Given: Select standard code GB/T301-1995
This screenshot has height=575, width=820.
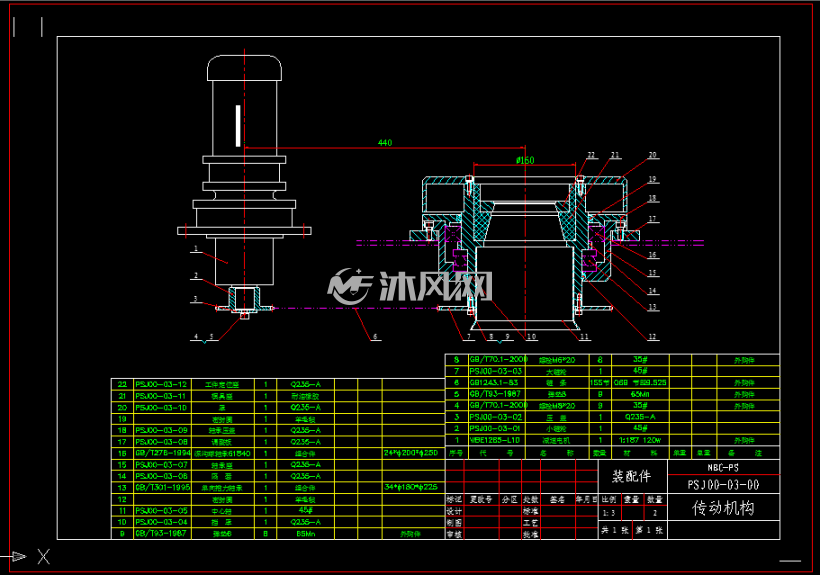Looking at the screenshot, I should 163,488.
